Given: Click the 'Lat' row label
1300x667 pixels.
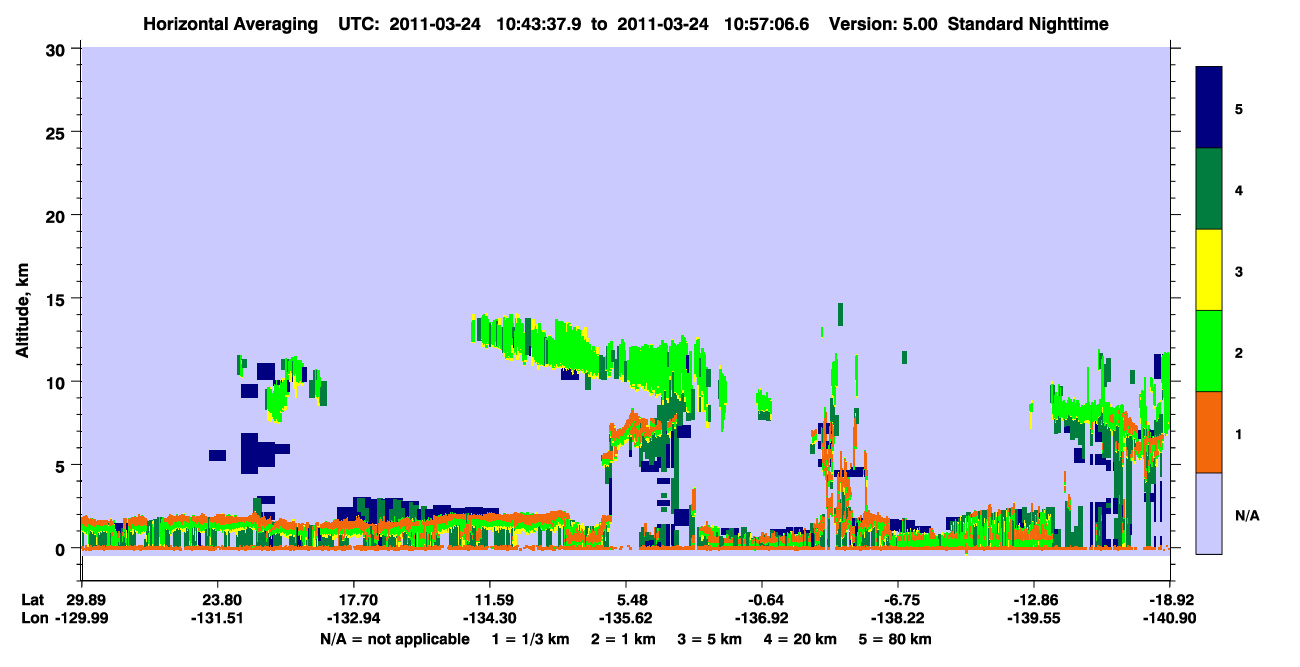Looking at the screenshot, I should tap(32, 600).
